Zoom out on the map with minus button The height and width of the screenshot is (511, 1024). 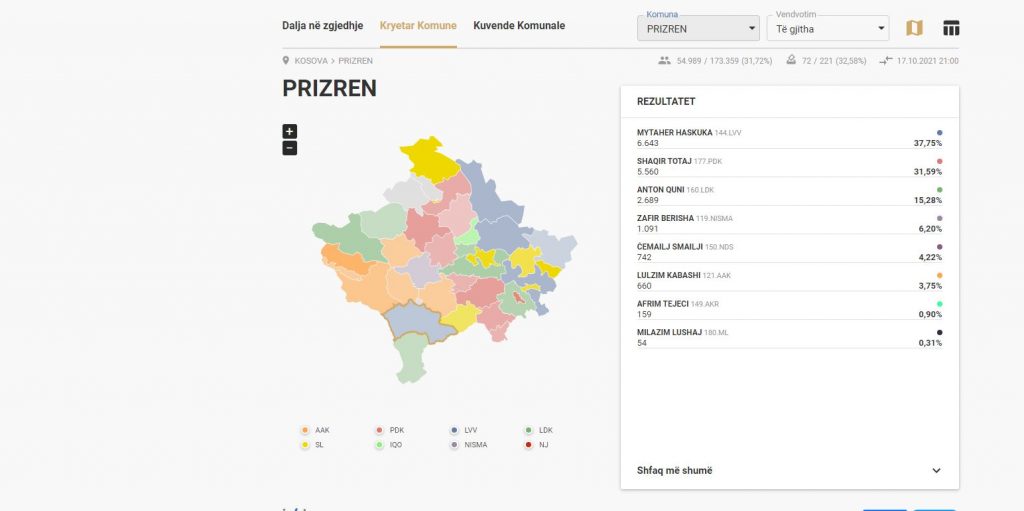[290, 148]
